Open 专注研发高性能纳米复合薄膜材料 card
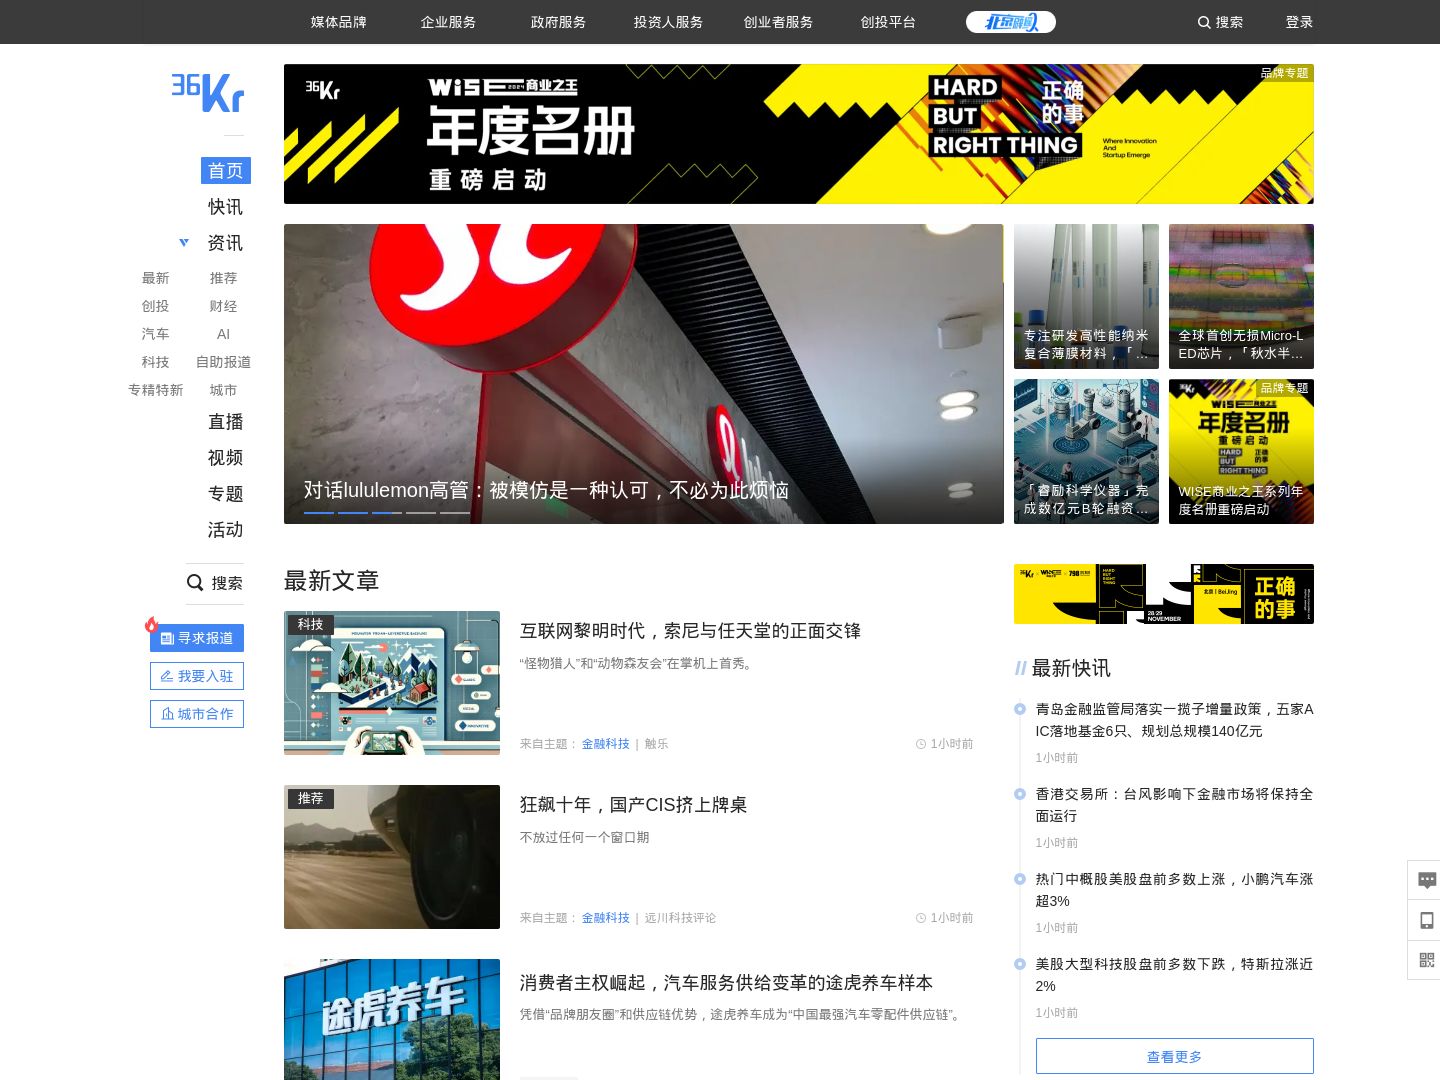Screen dimensions: 1440x1080 pyautogui.click(x=1086, y=296)
